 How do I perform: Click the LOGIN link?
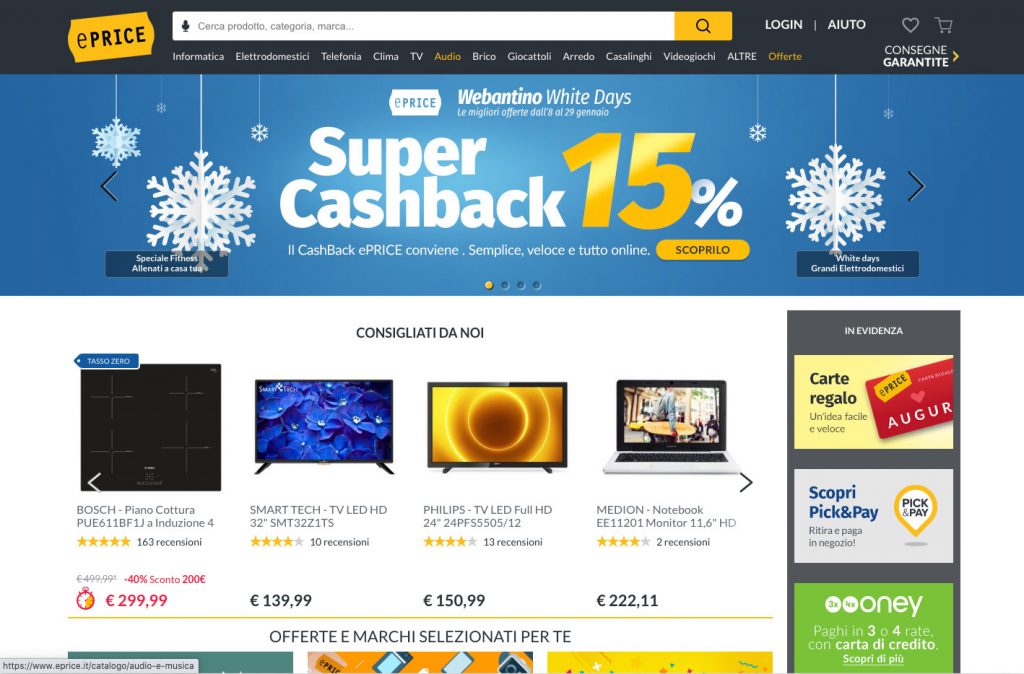[x=784, y=25]
